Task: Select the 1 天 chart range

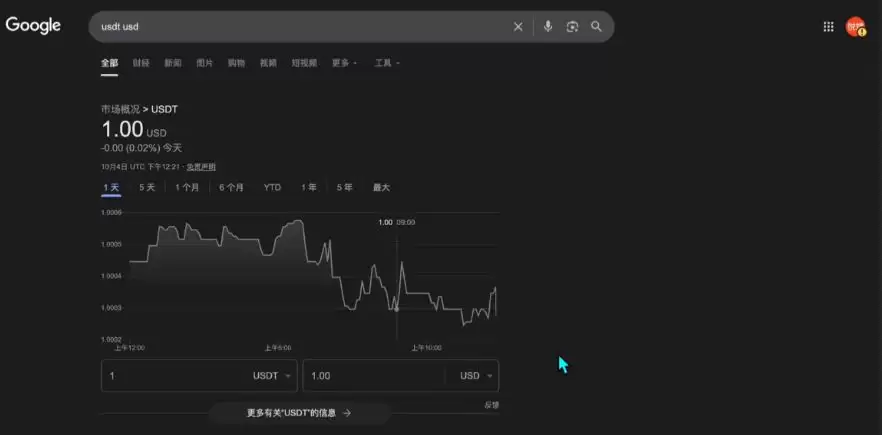Action: pyautogui.click(x=111, y=187)
